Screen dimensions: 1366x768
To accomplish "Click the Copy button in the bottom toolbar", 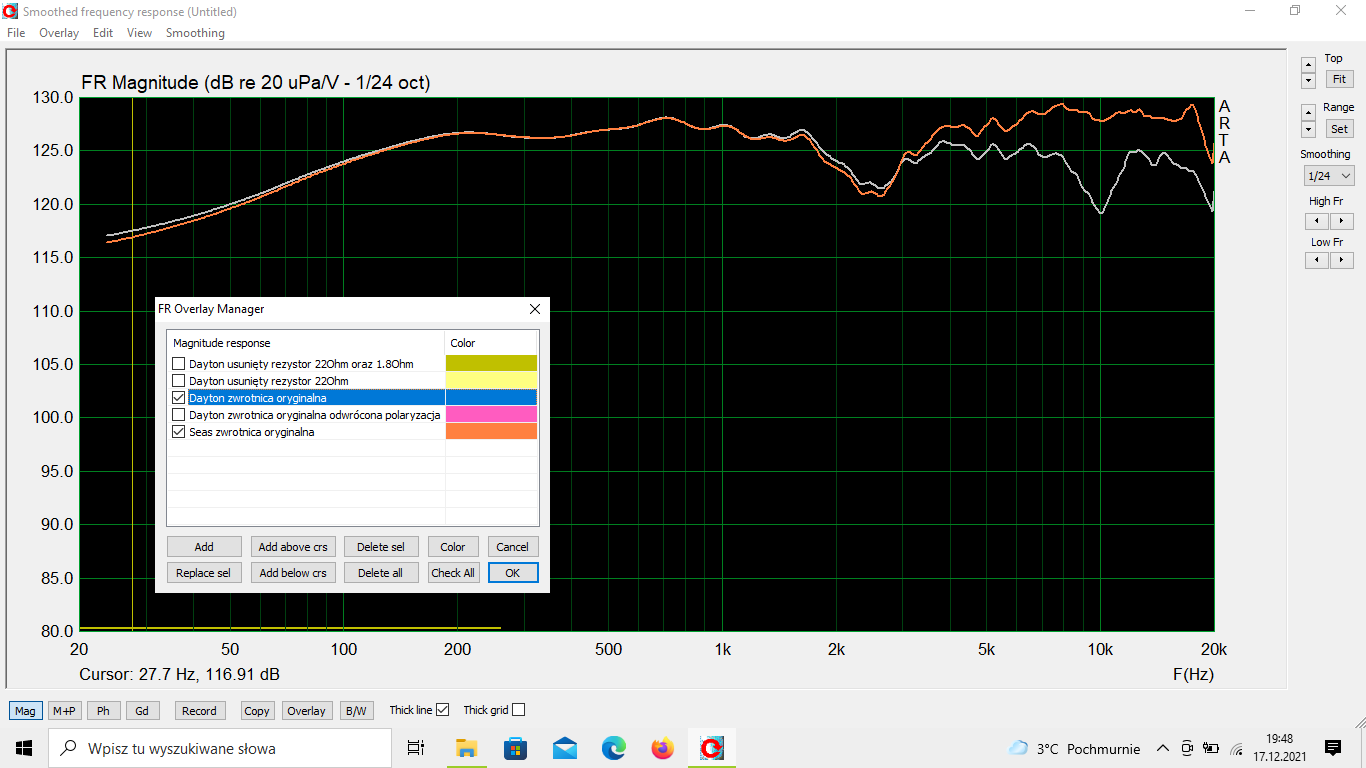I will pos(257,711).
